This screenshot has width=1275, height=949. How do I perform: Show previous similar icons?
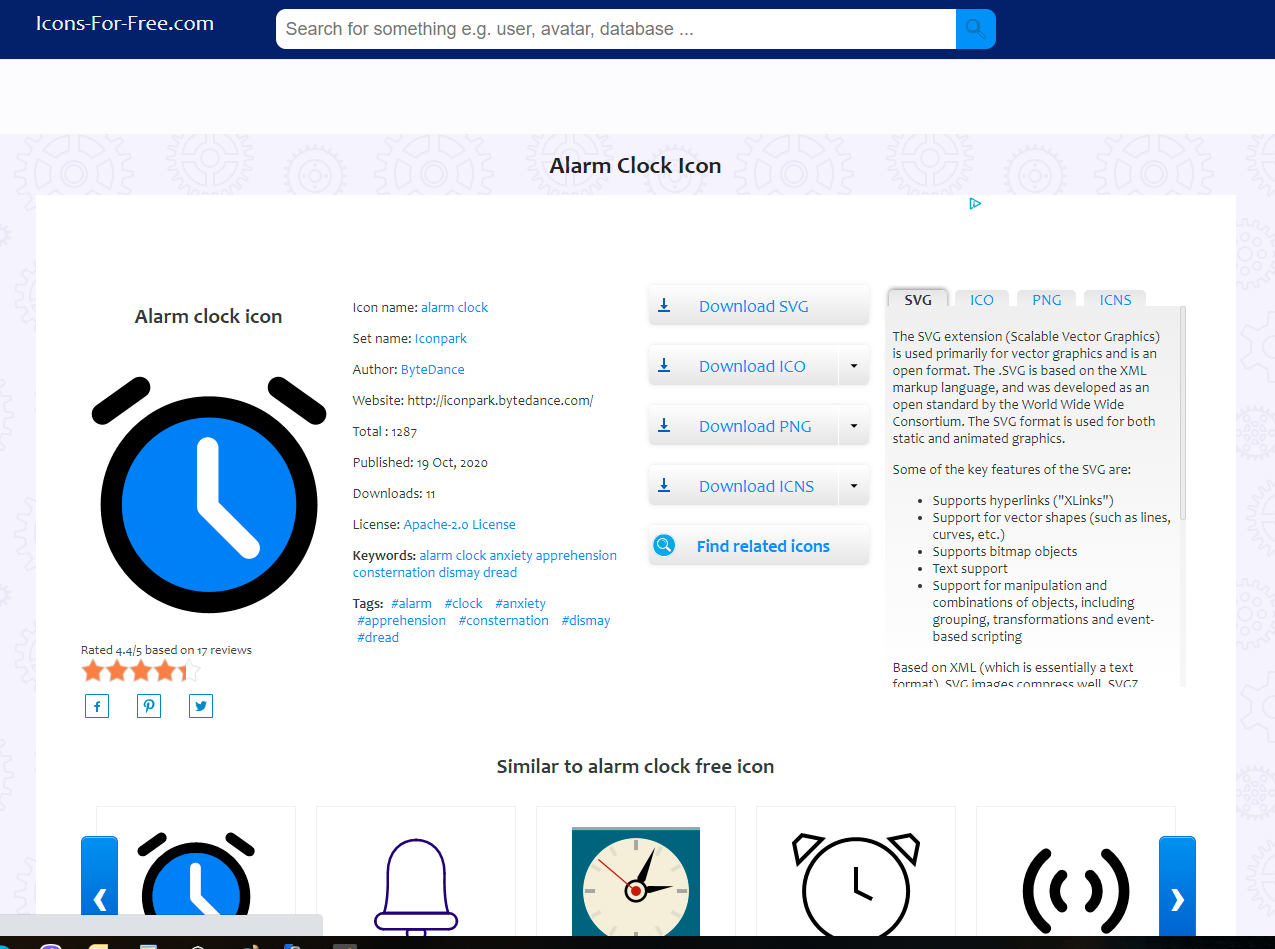coord(99,888)
